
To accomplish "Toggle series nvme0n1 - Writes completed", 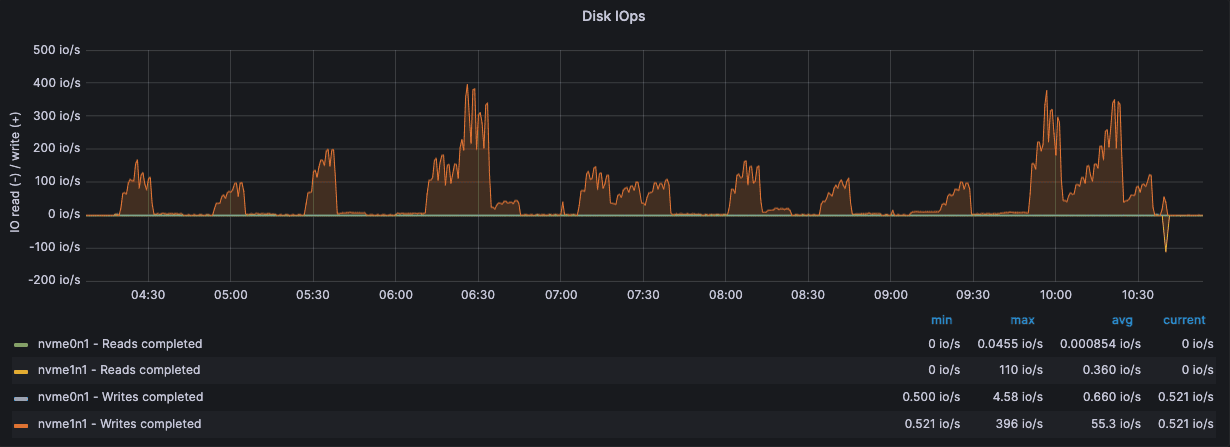I will [x=119, y=398].
